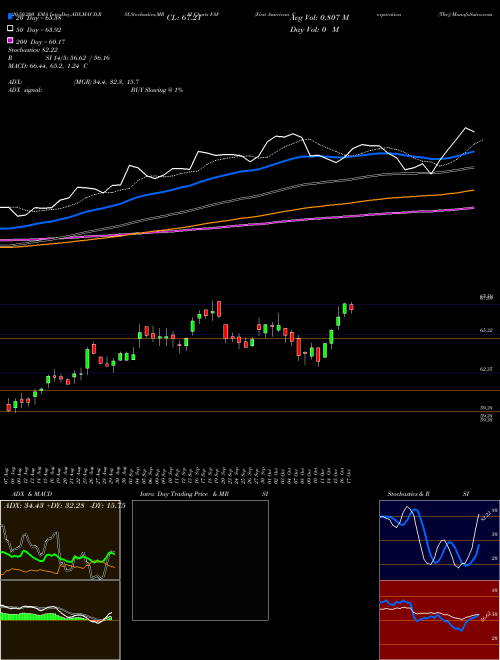The height and width of the screenshot is (660, 500).
Task: Click the last red candlestick on the chart
Action: click(351, 307)
